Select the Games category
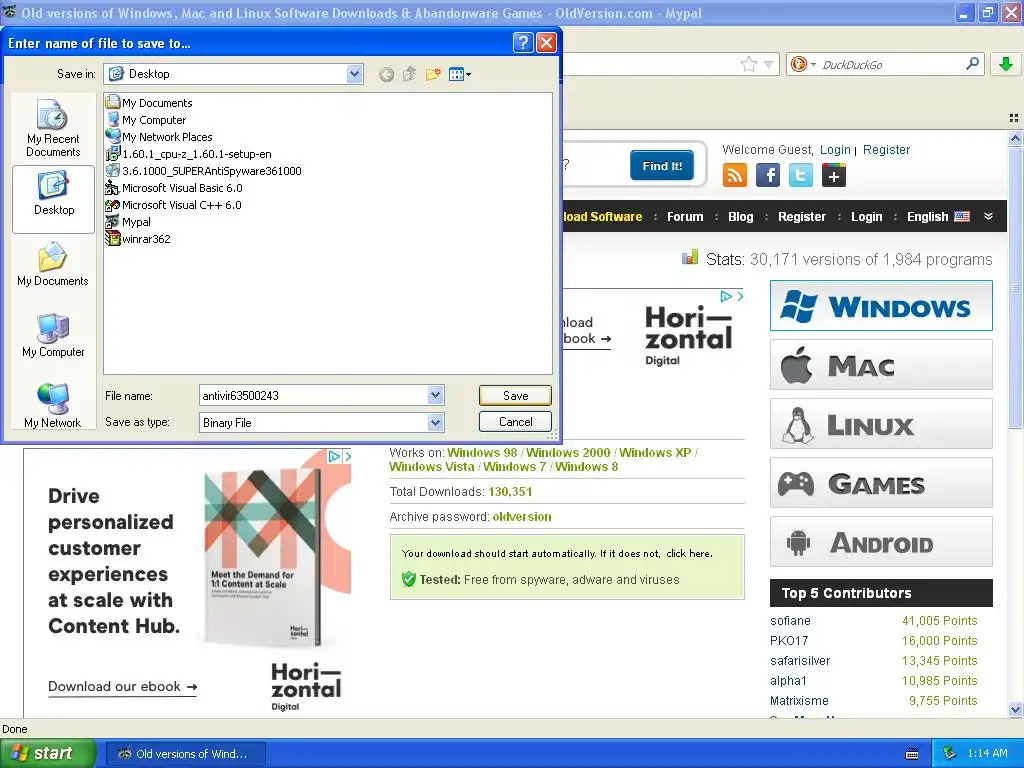Screen dimensions: 1024x768 point(881,483)
